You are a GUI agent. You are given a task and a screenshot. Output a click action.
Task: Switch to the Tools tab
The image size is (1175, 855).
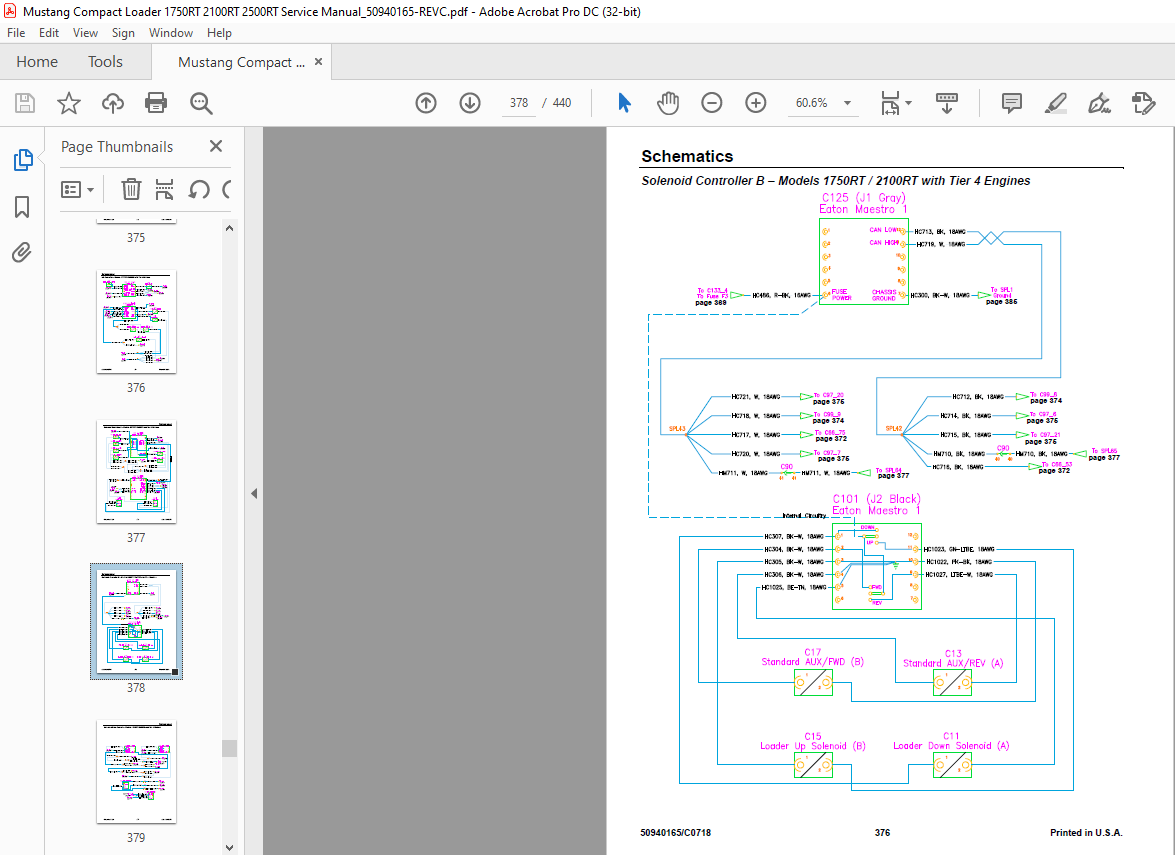(x=105, y=61)
